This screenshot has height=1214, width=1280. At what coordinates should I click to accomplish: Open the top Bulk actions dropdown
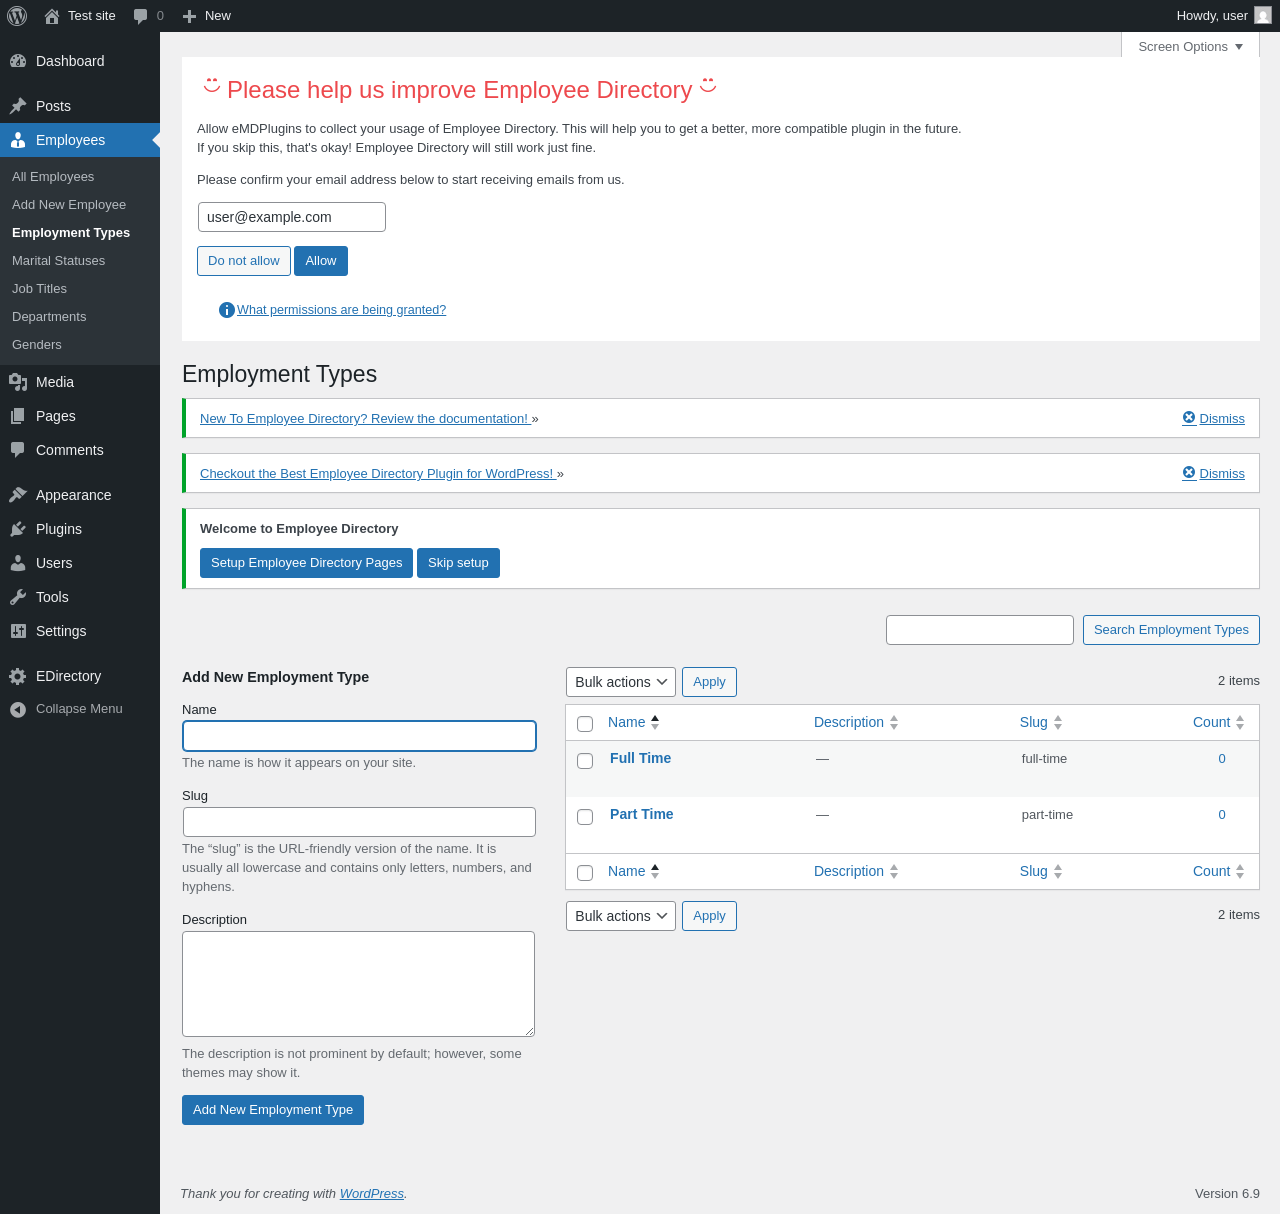tap(621, 682)
